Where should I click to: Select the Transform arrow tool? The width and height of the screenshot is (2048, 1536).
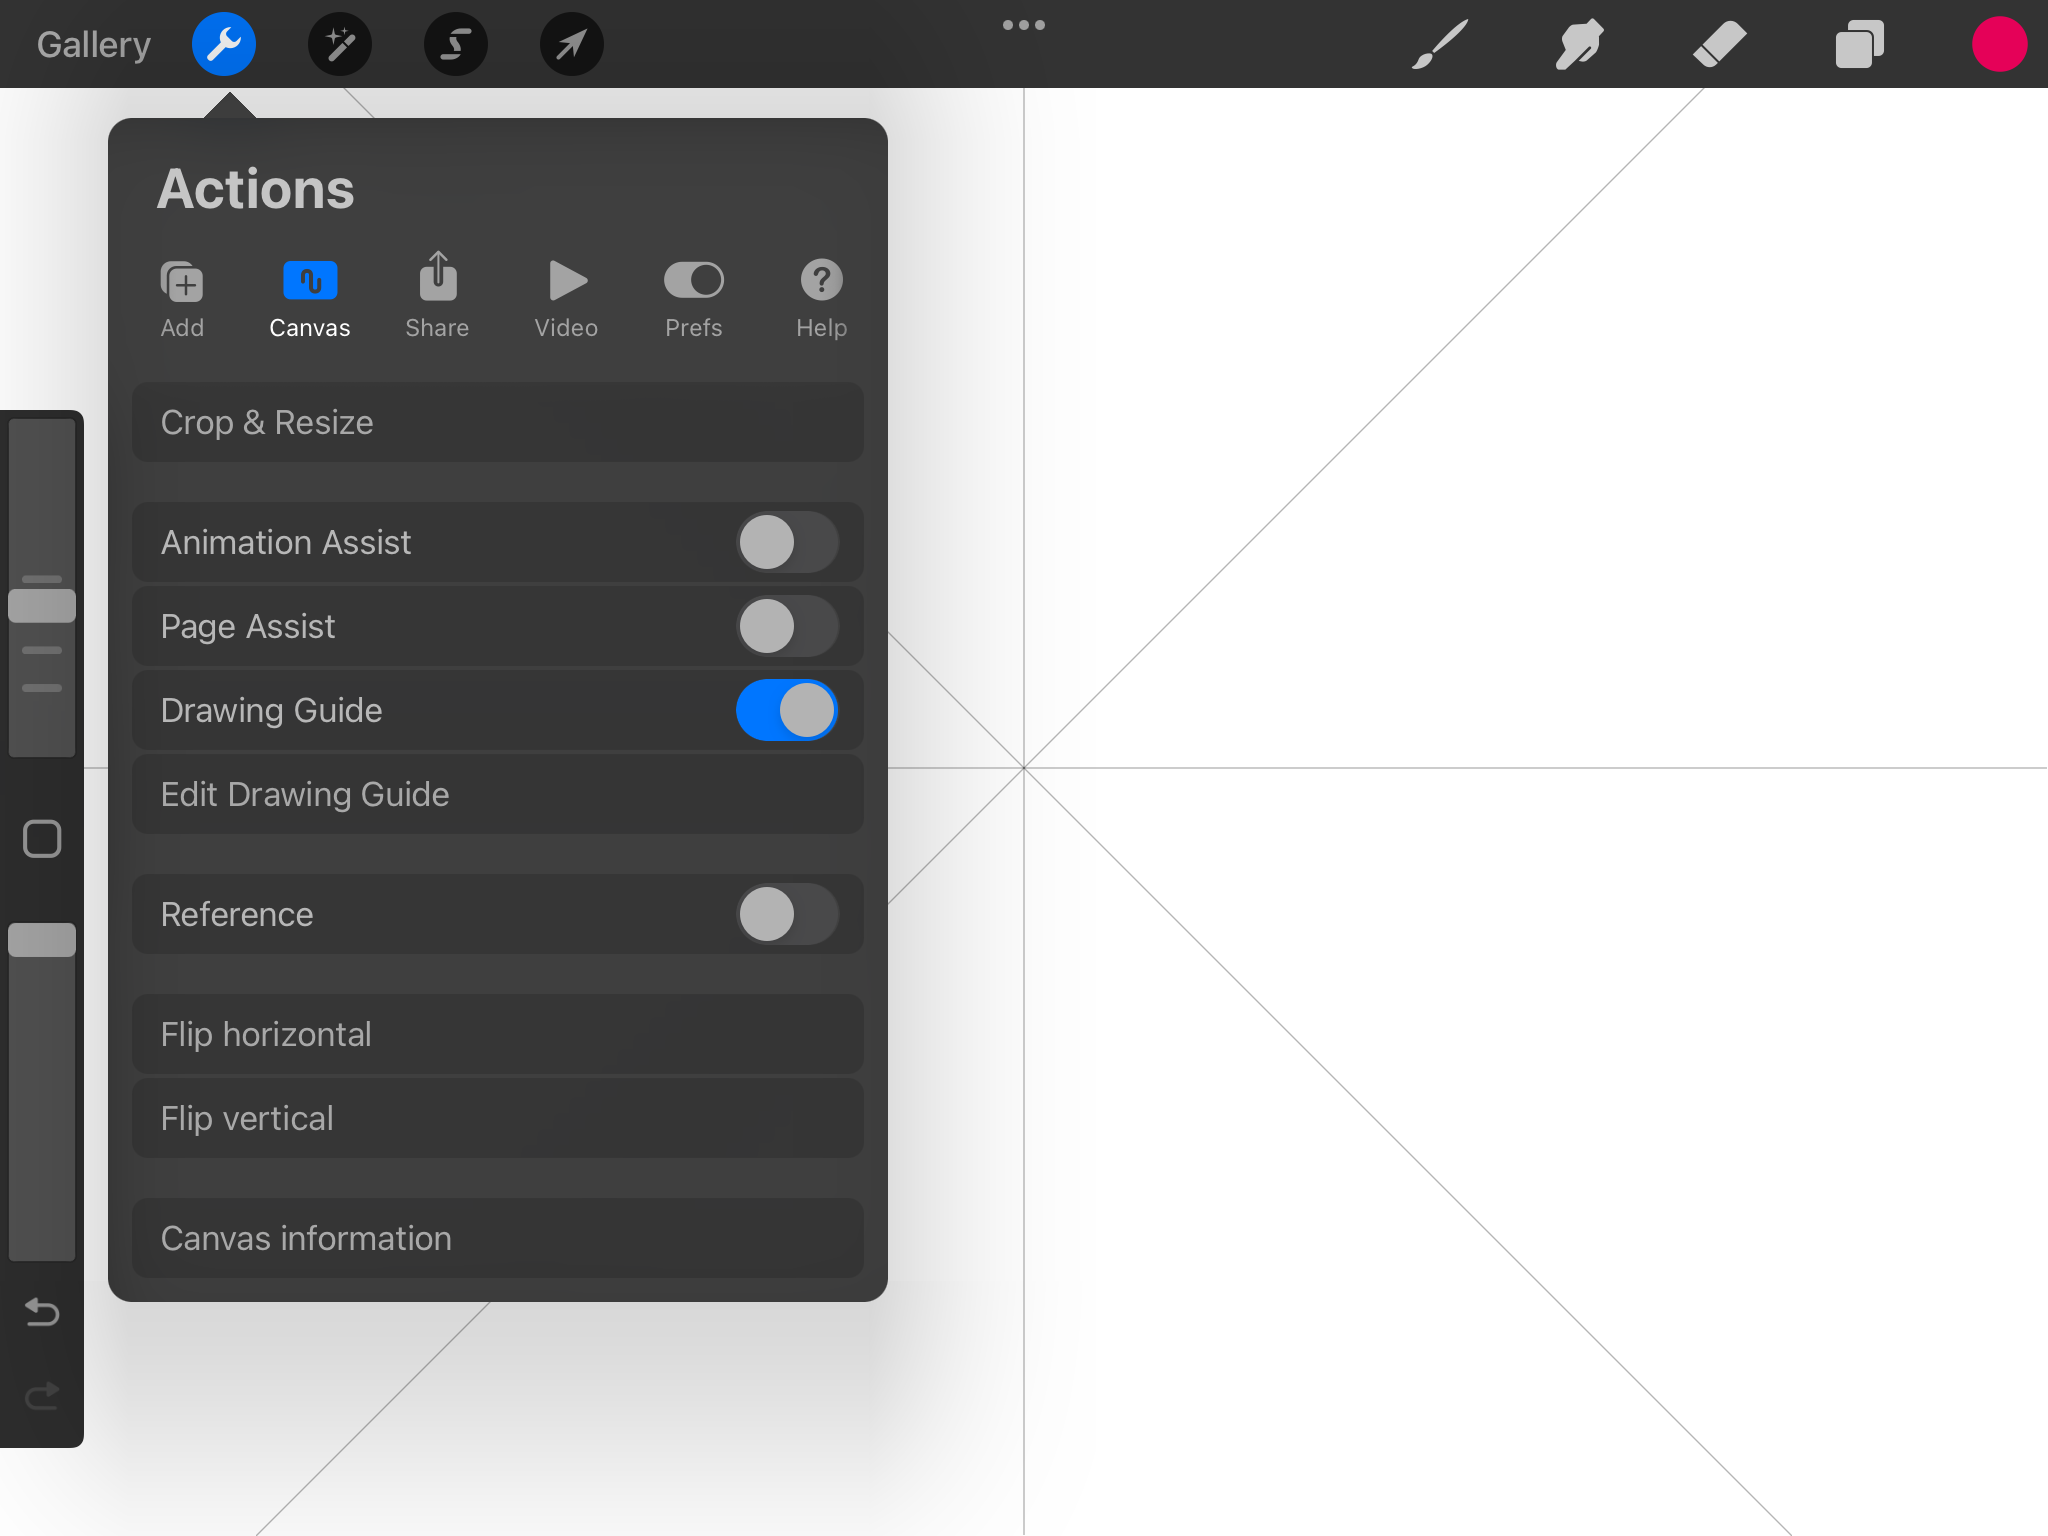coord(571,44)
